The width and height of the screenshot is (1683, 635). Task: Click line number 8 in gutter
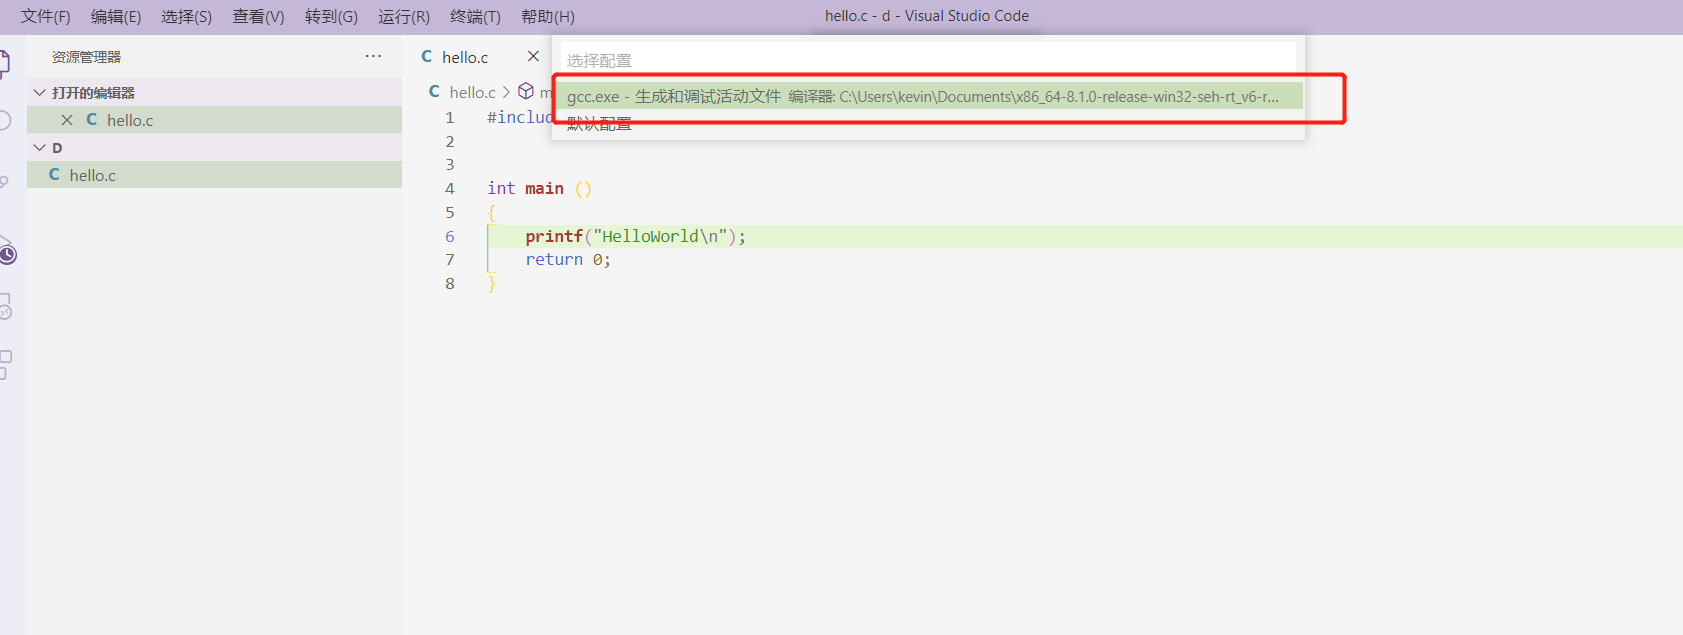pyautogui.click(x=449, y=283)
